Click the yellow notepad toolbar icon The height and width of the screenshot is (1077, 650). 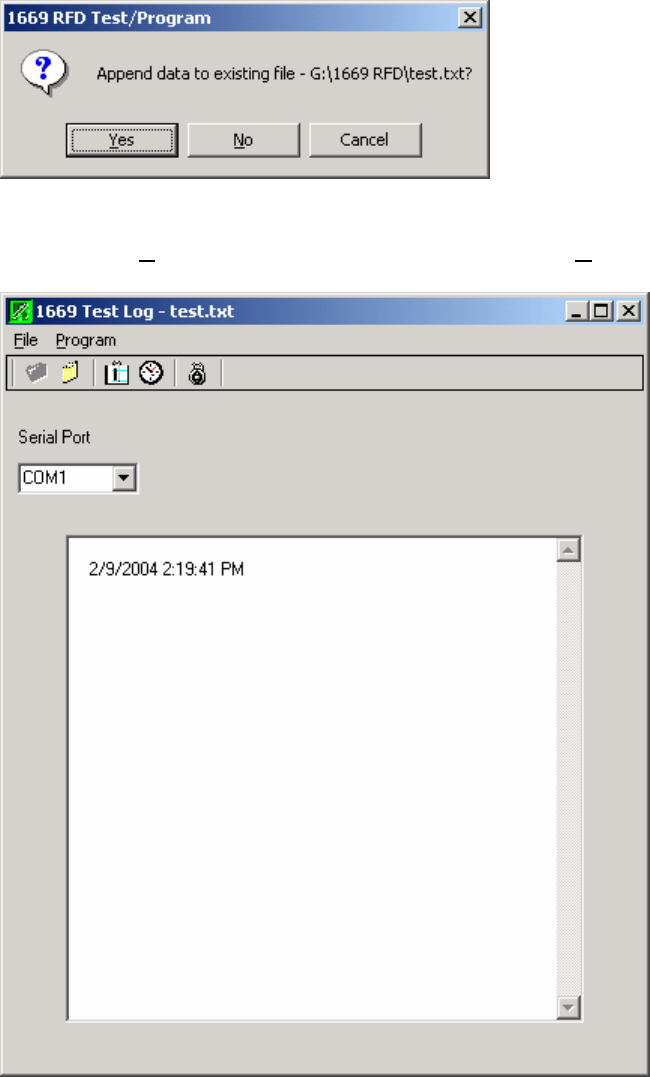point(71,373)
